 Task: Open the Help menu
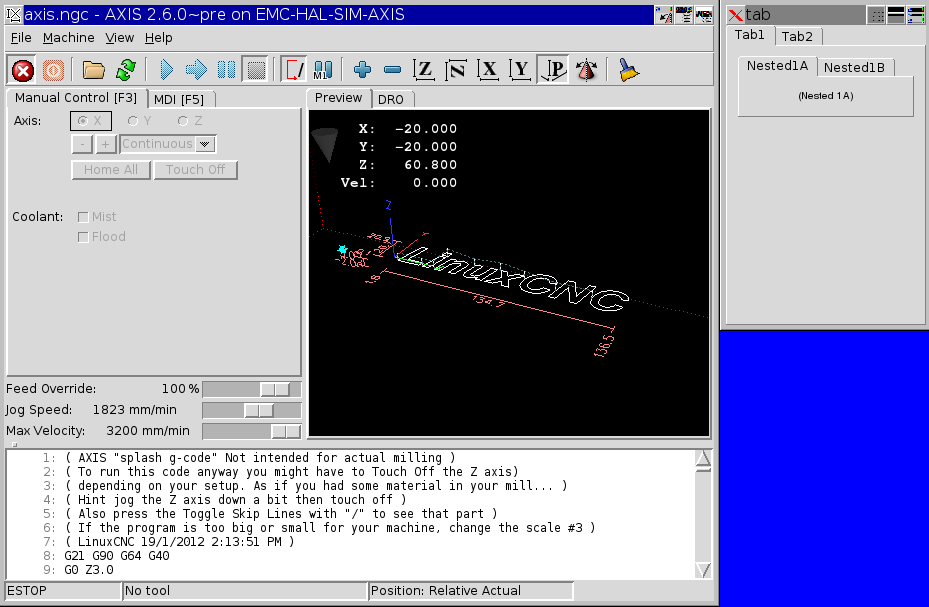[x=159, y=38]
